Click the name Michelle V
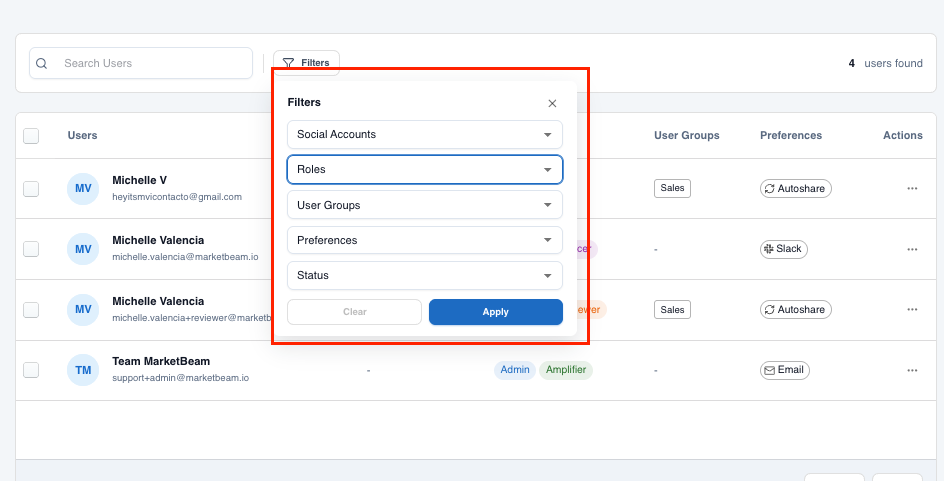Screen dimensions: 944x481 click(x=140, y=180)
